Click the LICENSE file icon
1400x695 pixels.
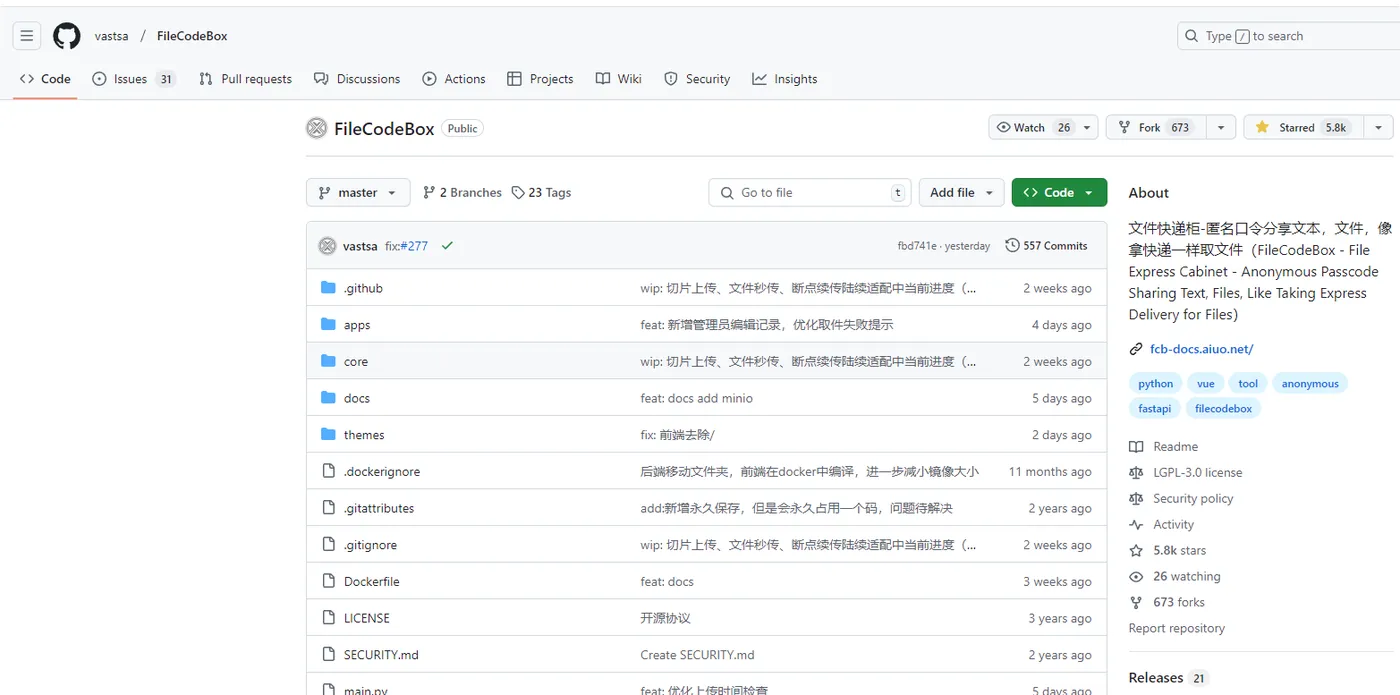tap(328, 618)
